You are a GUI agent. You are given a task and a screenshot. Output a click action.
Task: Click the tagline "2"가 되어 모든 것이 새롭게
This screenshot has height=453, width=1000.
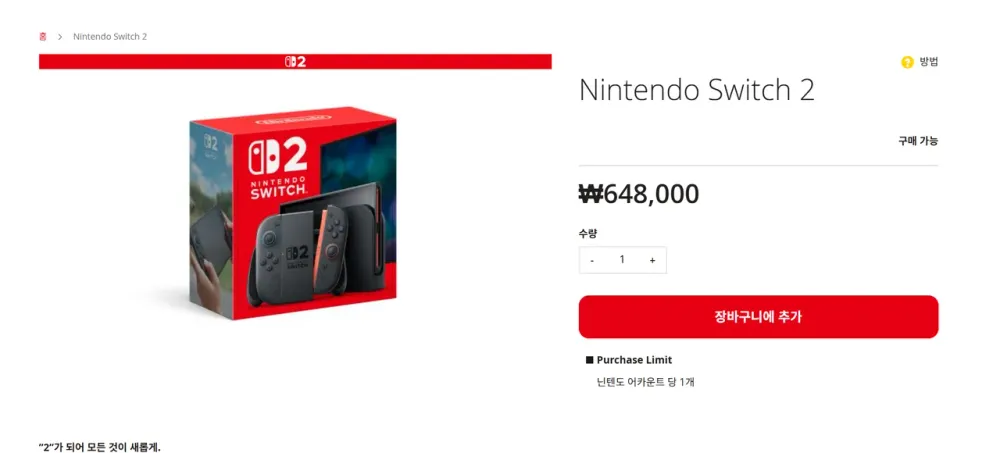pyautogui.click(x=100, y=447)
